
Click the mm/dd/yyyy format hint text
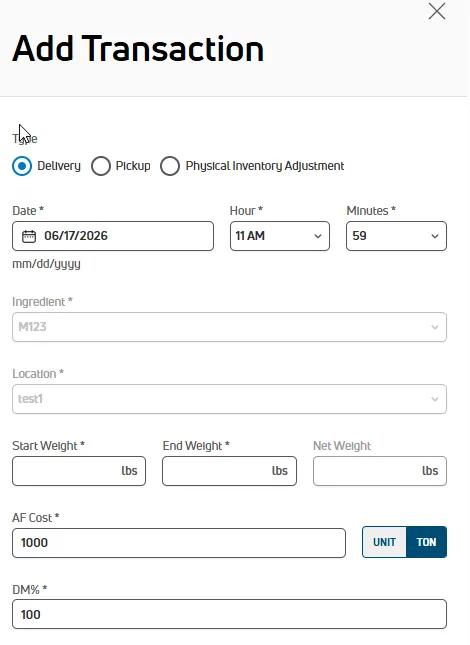click(x=46, y=264)
